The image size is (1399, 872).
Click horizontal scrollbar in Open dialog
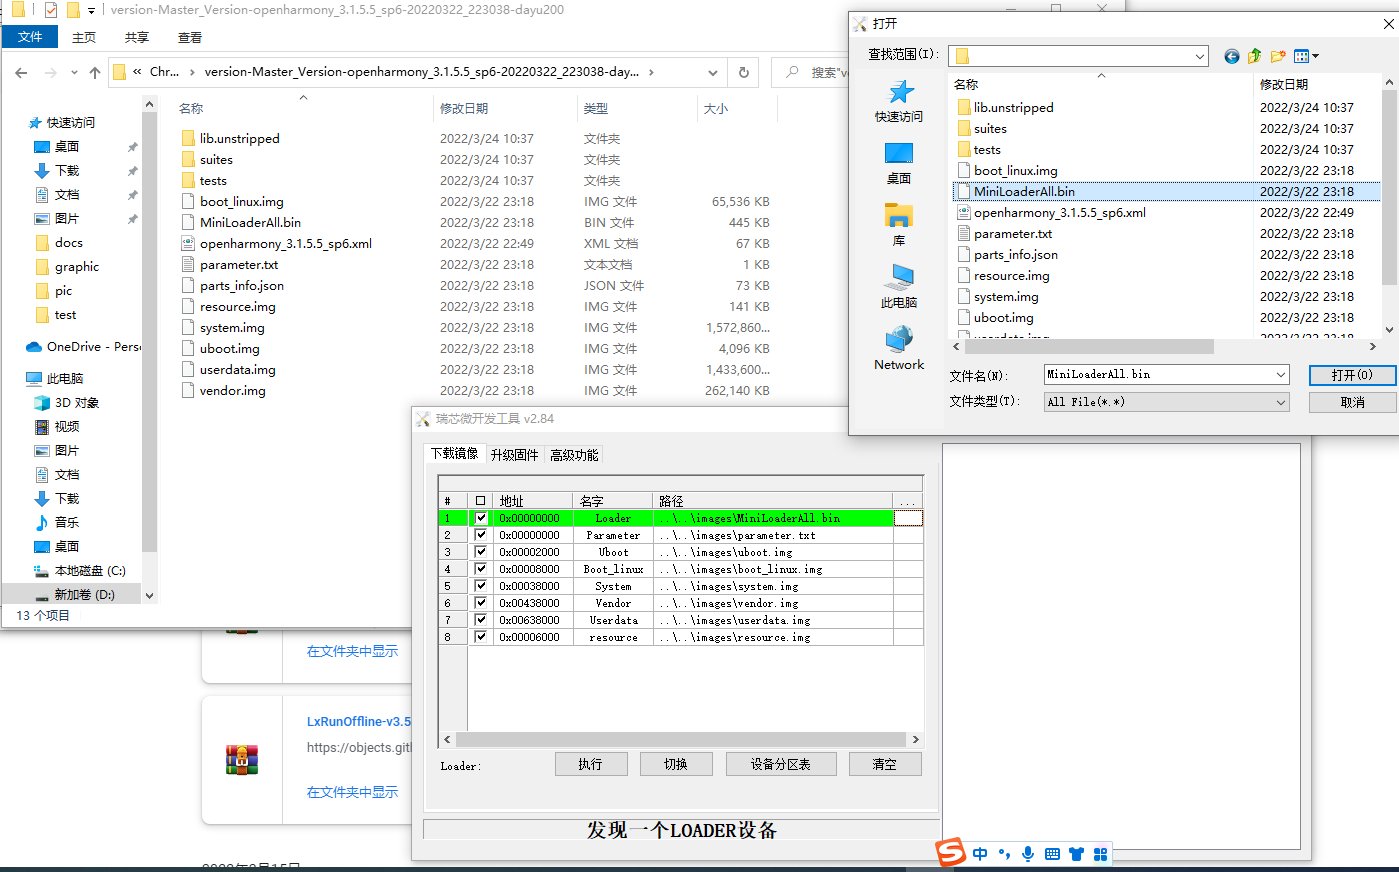[1089, 347]
